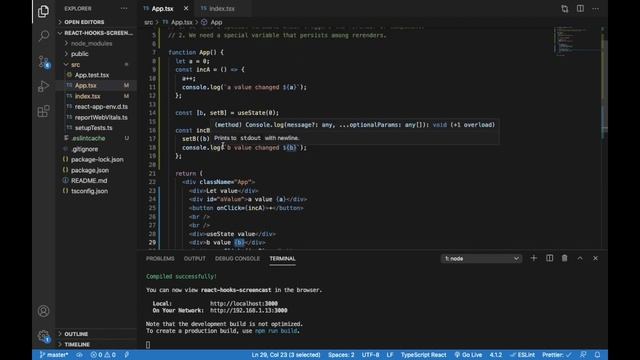Open the On Your Network URL in terminal
Image resolution: width=640 pixels, height=360 pixels.
(x=249, y=311)
